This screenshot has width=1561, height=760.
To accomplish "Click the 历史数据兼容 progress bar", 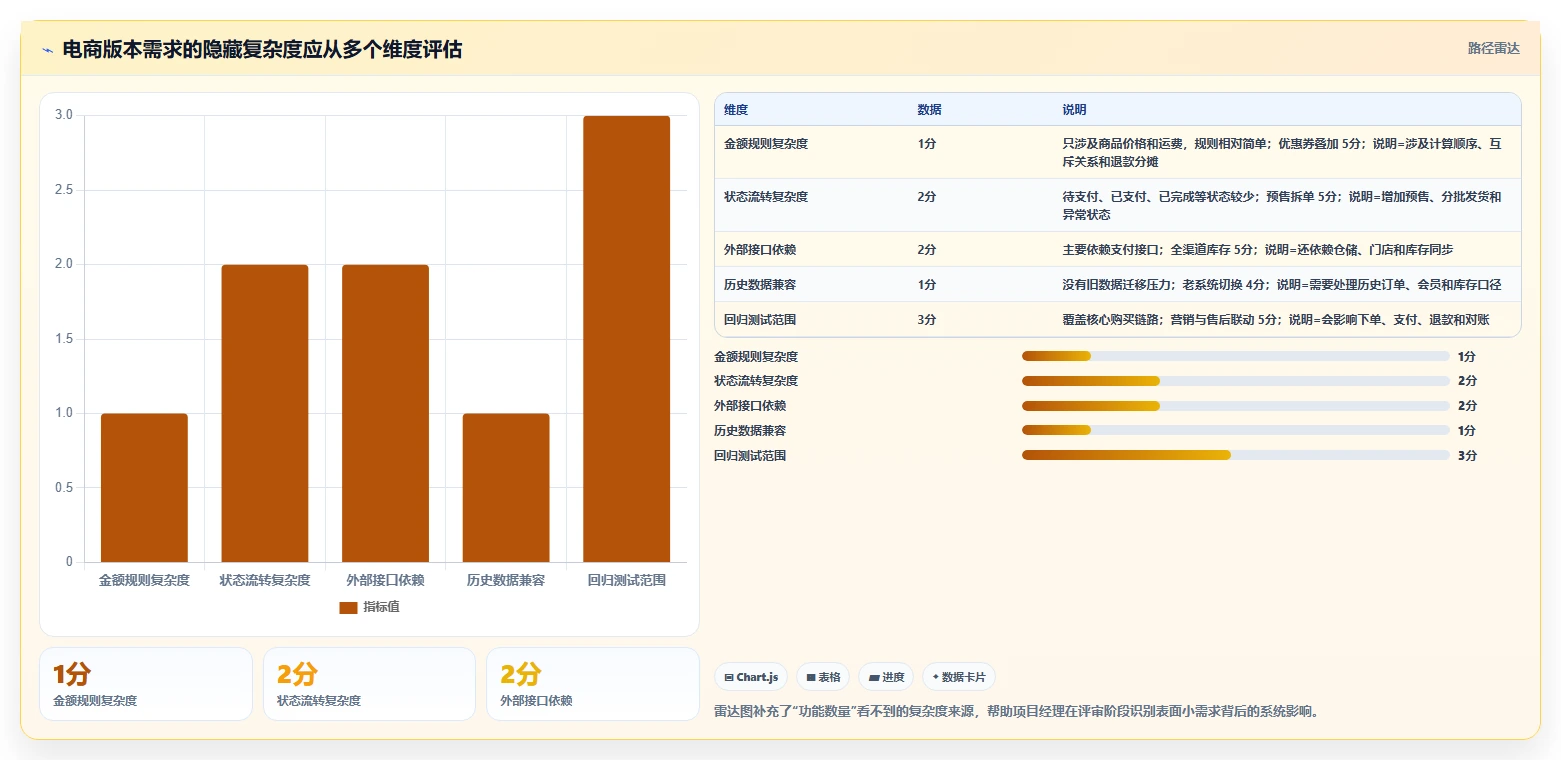I will click(x=1235, y=430).
